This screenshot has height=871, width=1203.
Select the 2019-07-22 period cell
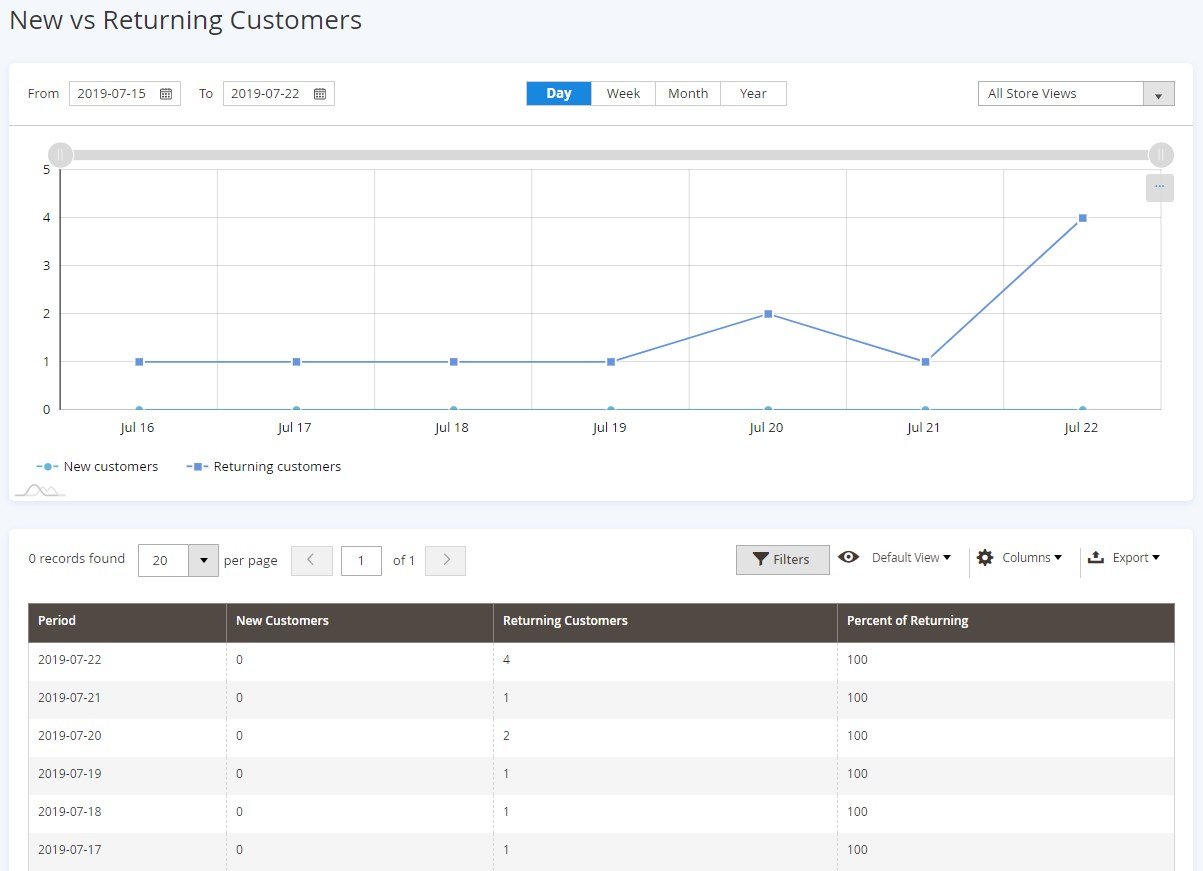point(127,660)
